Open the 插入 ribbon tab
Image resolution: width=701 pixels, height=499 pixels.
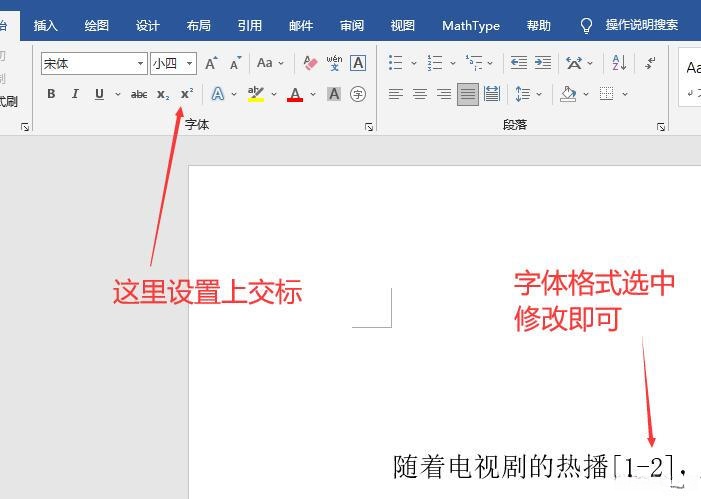click(x=46, y=25)
